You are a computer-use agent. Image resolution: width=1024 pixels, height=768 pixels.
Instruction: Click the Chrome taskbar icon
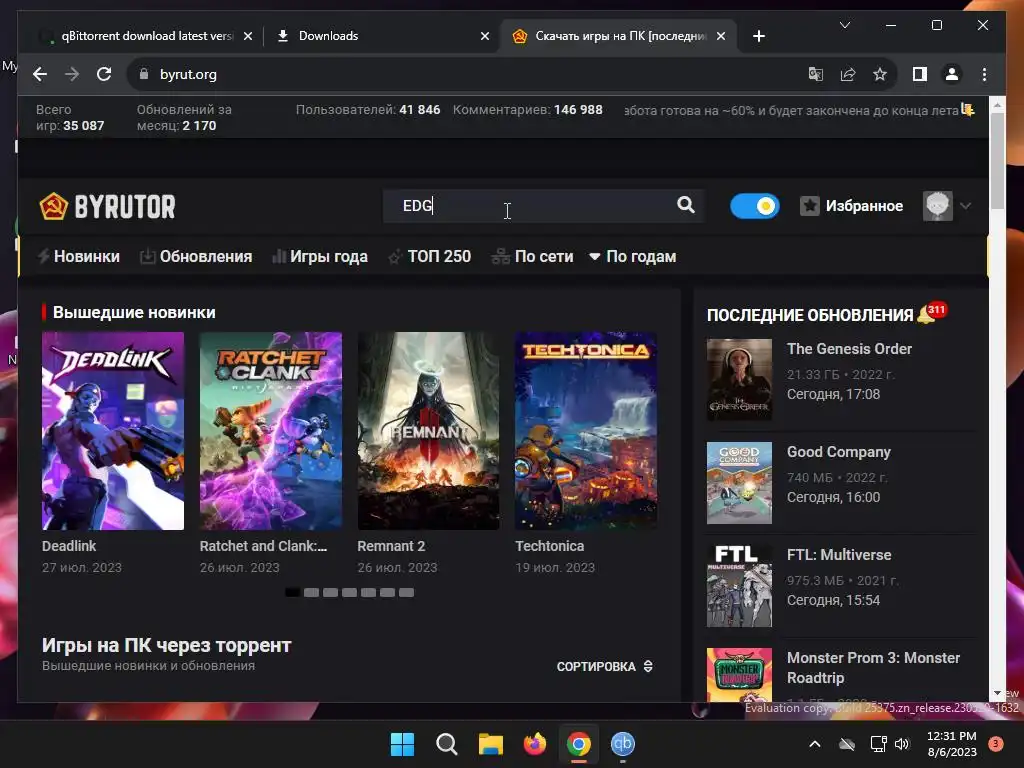pos(579,744)
